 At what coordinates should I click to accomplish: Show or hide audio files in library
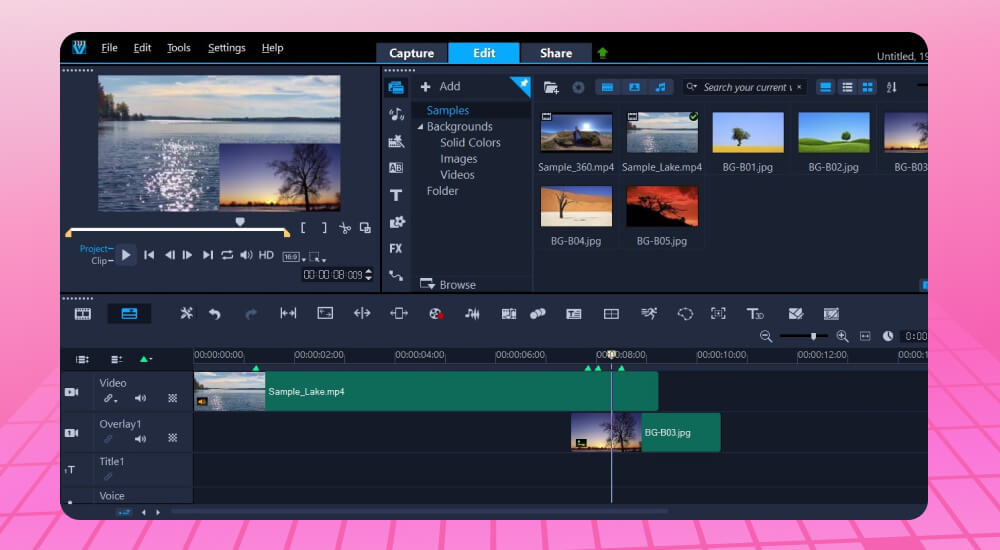tap(661, 87)
